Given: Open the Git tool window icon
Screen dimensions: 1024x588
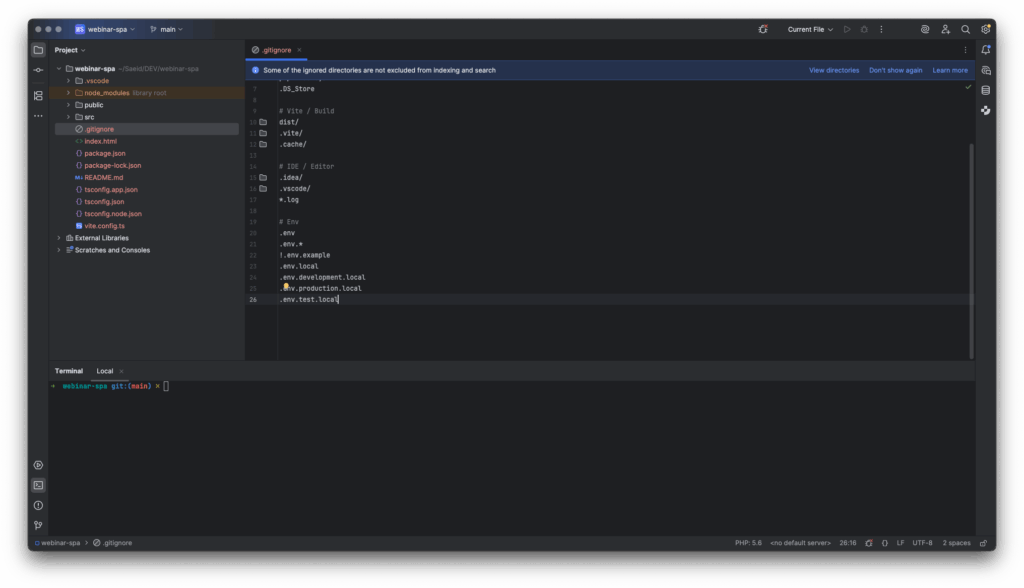Looking at the screenshot, I should pos(38,525).
